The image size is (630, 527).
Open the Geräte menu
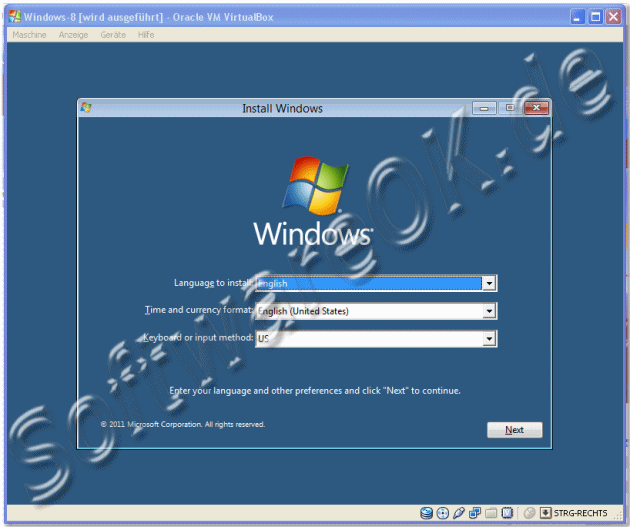(x=113, y=35)
